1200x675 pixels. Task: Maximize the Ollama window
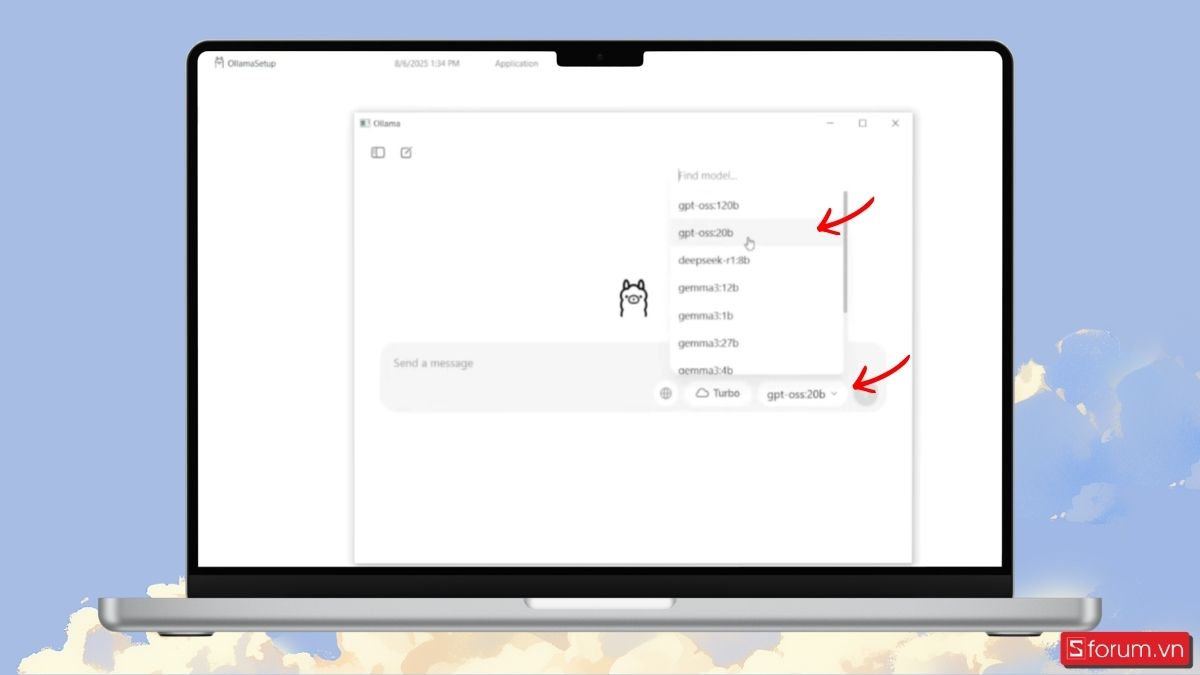(862, 123)
